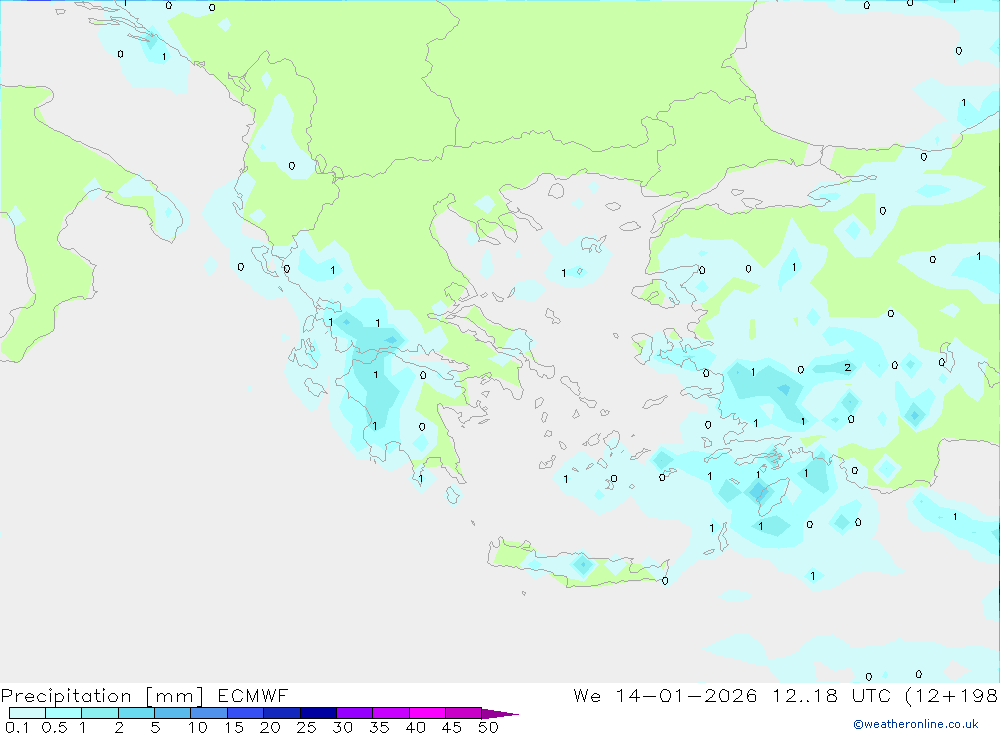Click the 25–30 mm navy legend swatch
Image resolution: width=1000 pixels, height=733 pixels.
318,713
